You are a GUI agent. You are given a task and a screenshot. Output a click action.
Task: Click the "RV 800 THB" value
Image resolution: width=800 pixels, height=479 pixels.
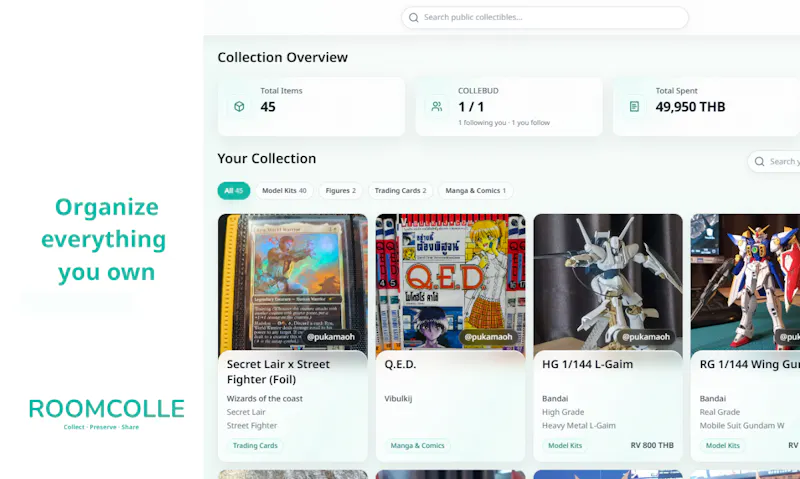point(652,445)
